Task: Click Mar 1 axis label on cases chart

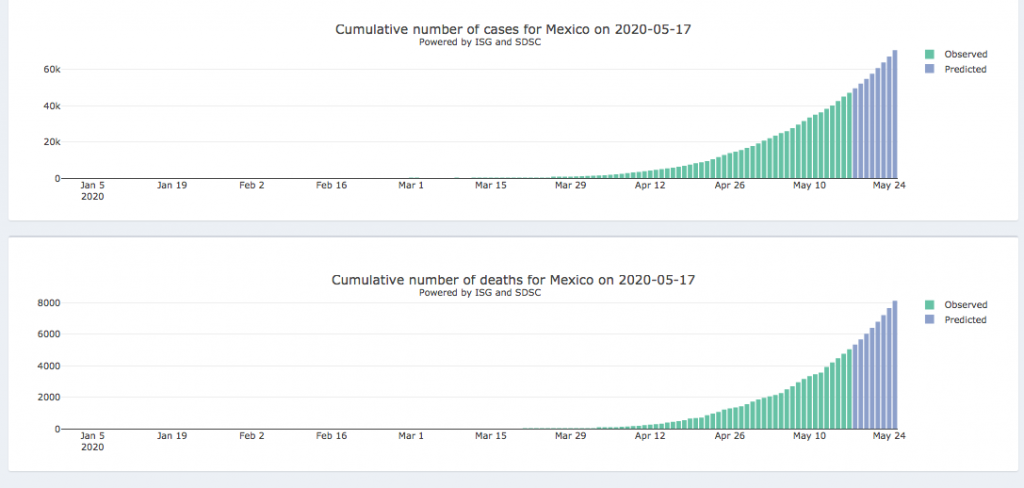Action: (x=410, y=185)
